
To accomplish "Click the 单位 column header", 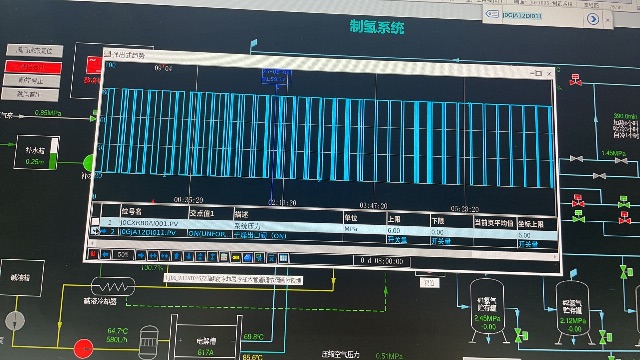I will click(x=351, y=218).
